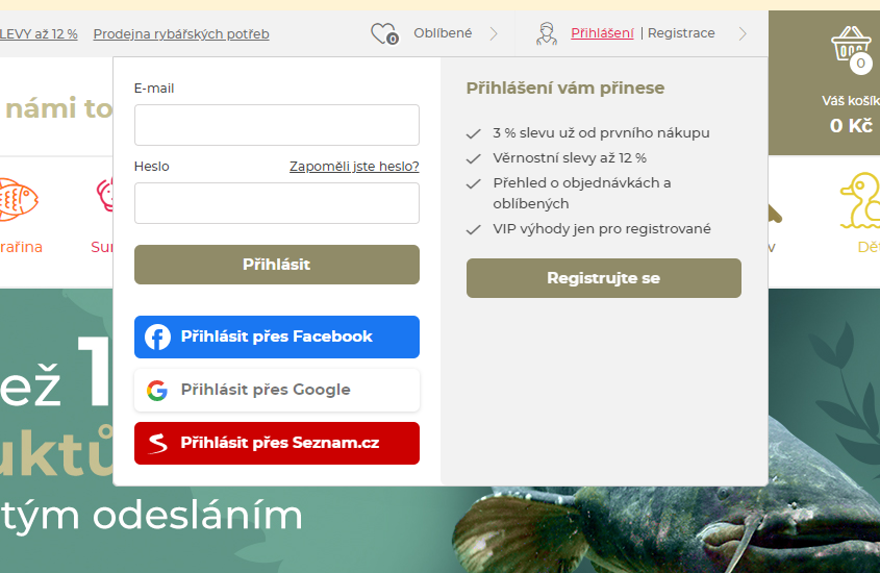
Task: Click the user profile icon
Action: 546,34
